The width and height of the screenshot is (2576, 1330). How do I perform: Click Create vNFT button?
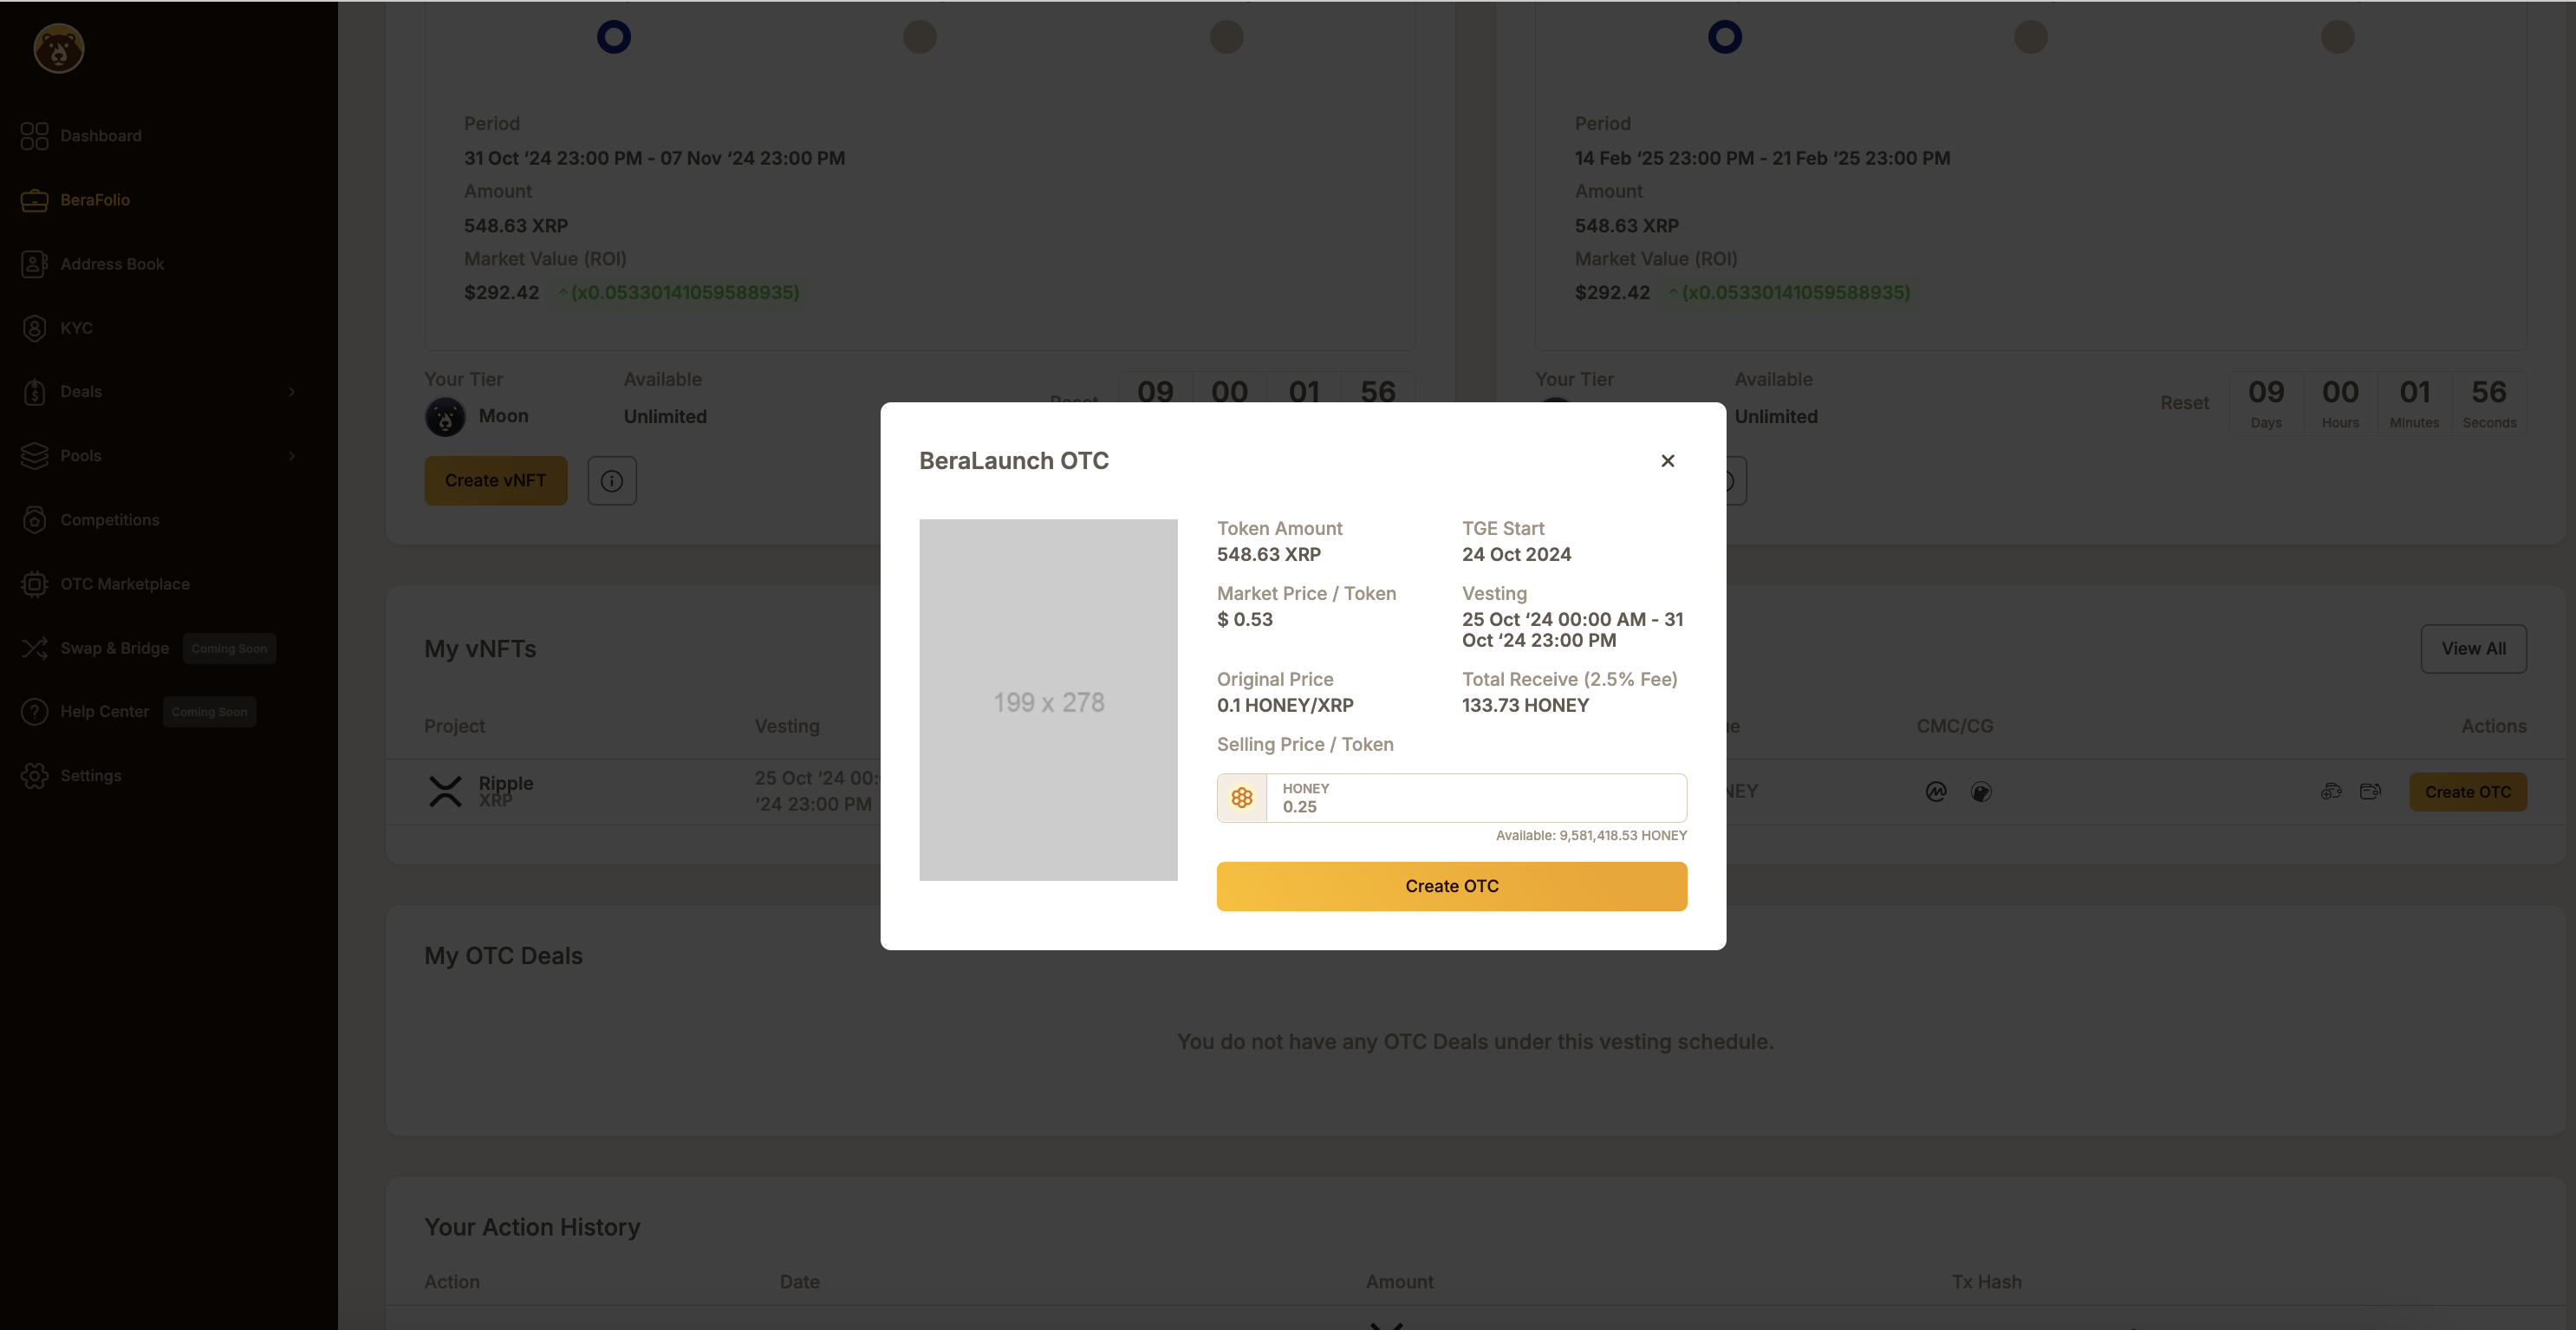[495, 481]
